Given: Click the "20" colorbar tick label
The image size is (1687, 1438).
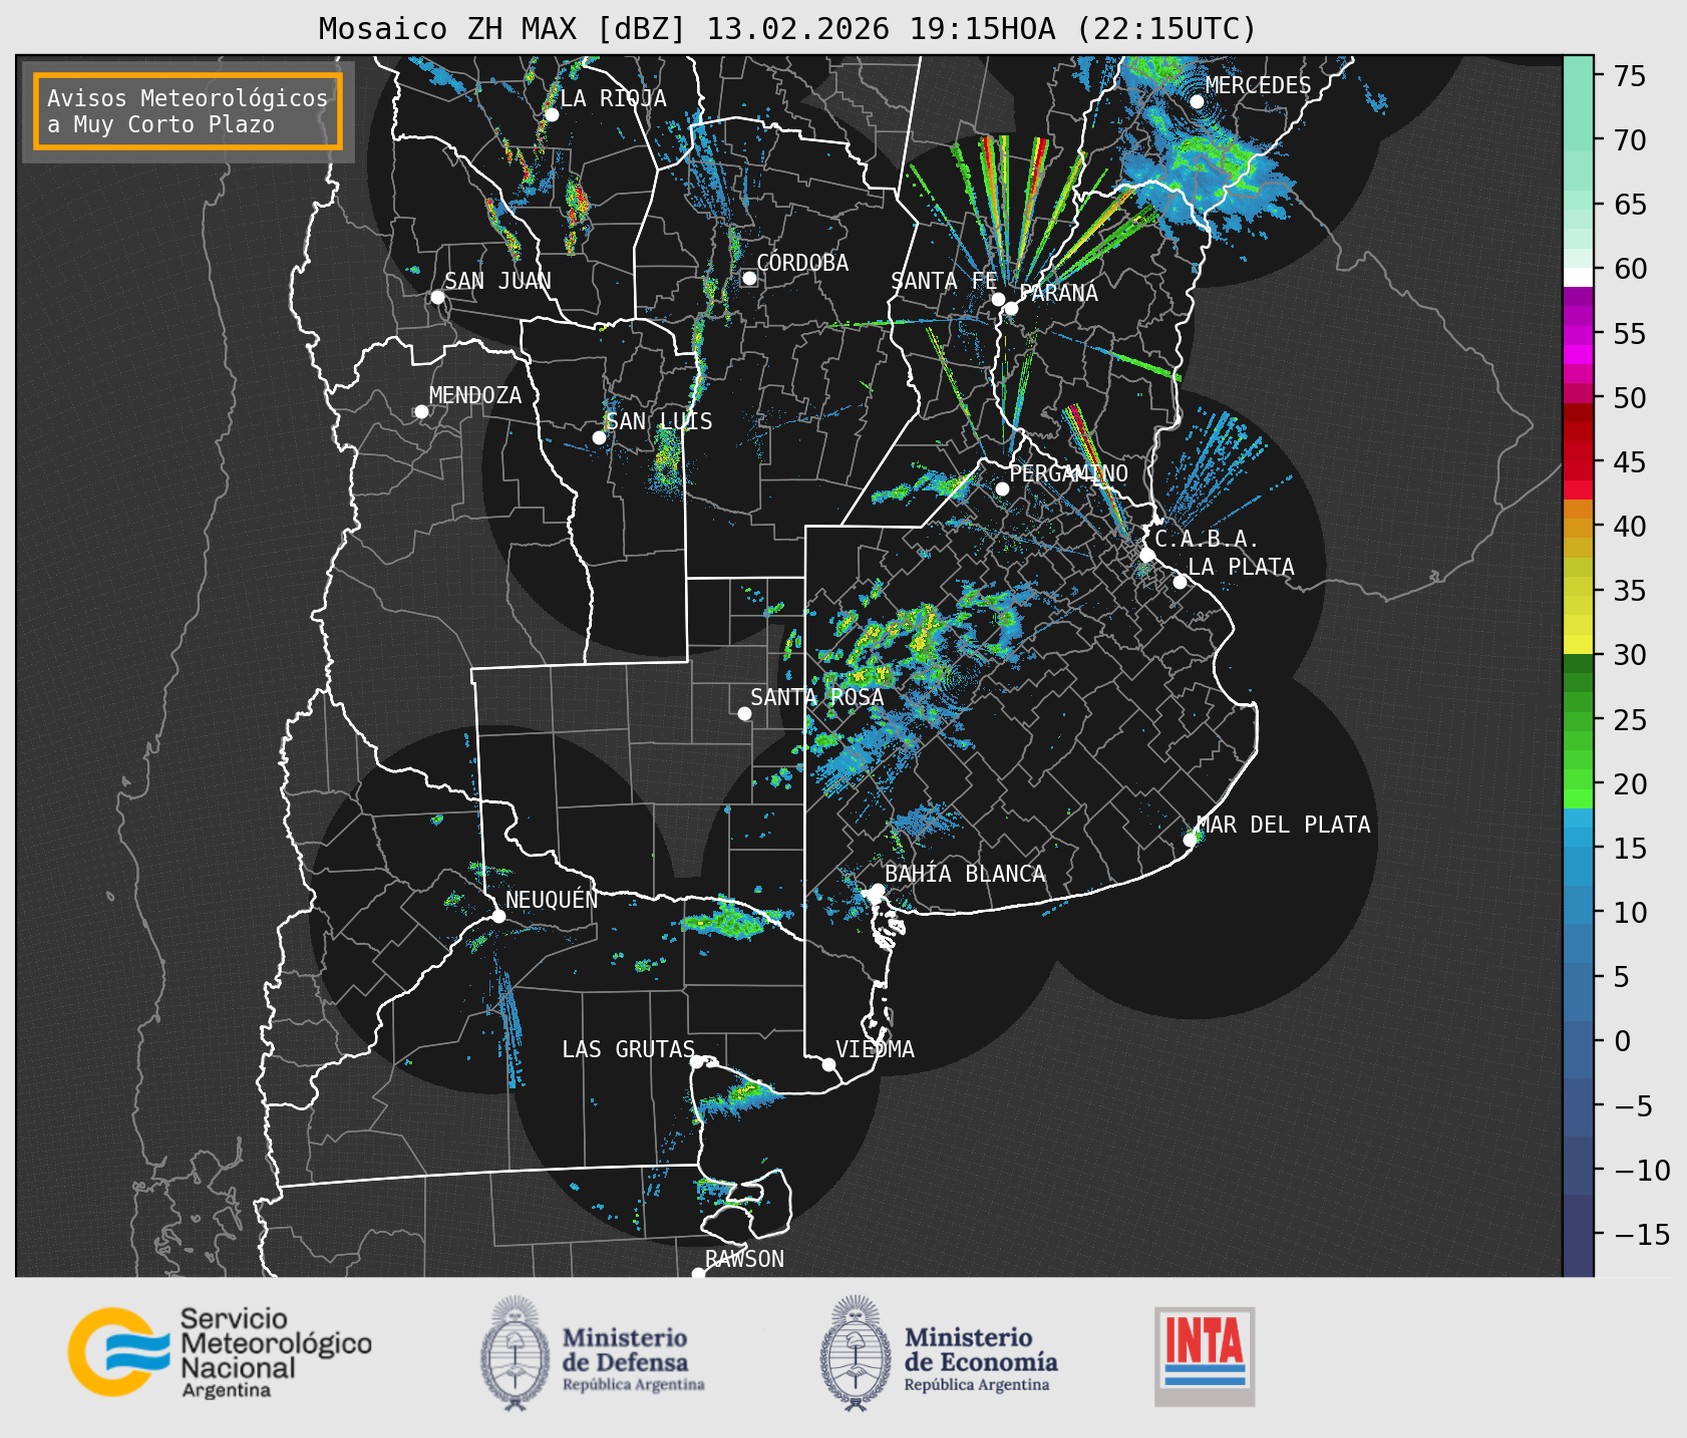Looking at the screenshot, I should [1630, 784].
